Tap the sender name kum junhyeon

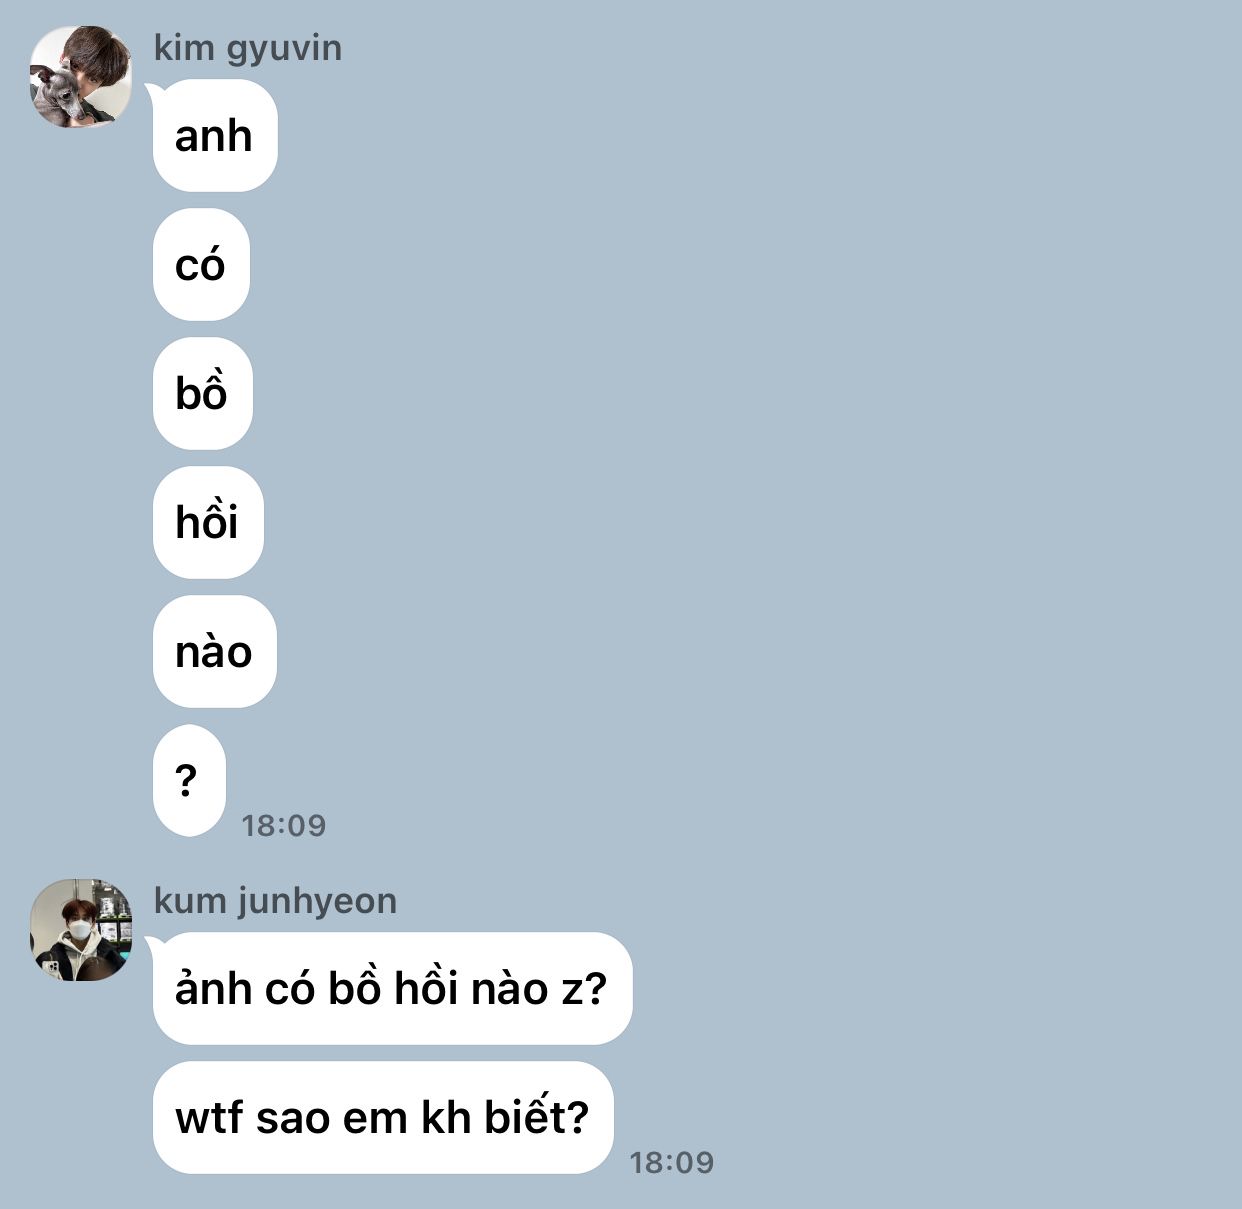pyautogui.click(x=275, y=901)
